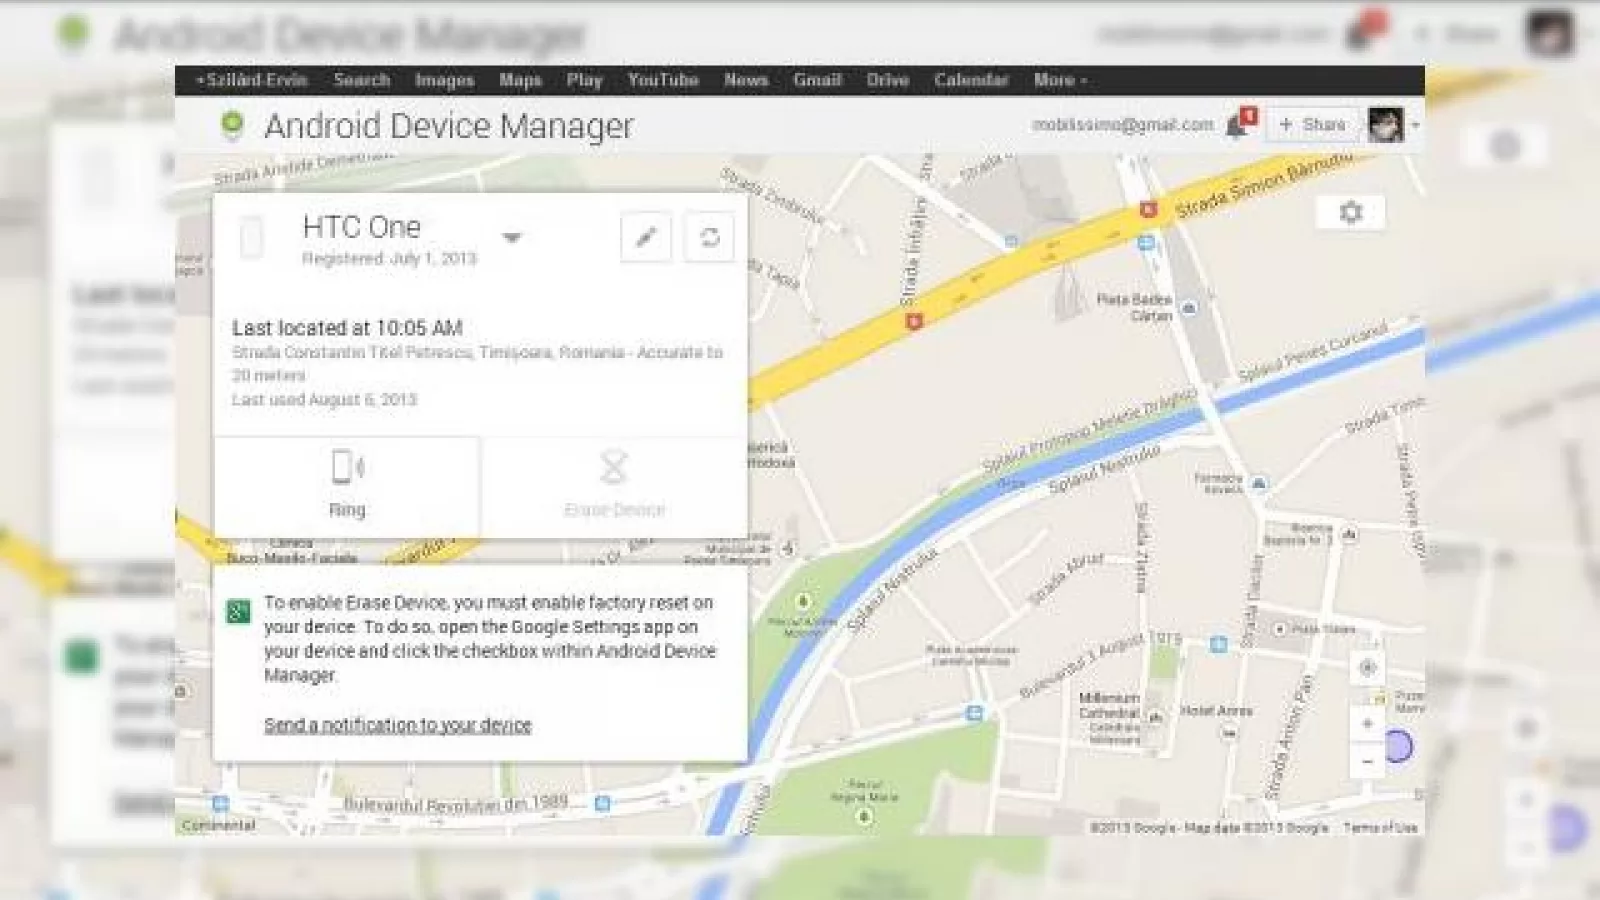The image size is (1600, 900).
Task: Click the mobilissimo@gmail.com account address
Action: click(x=1123, y=125)
